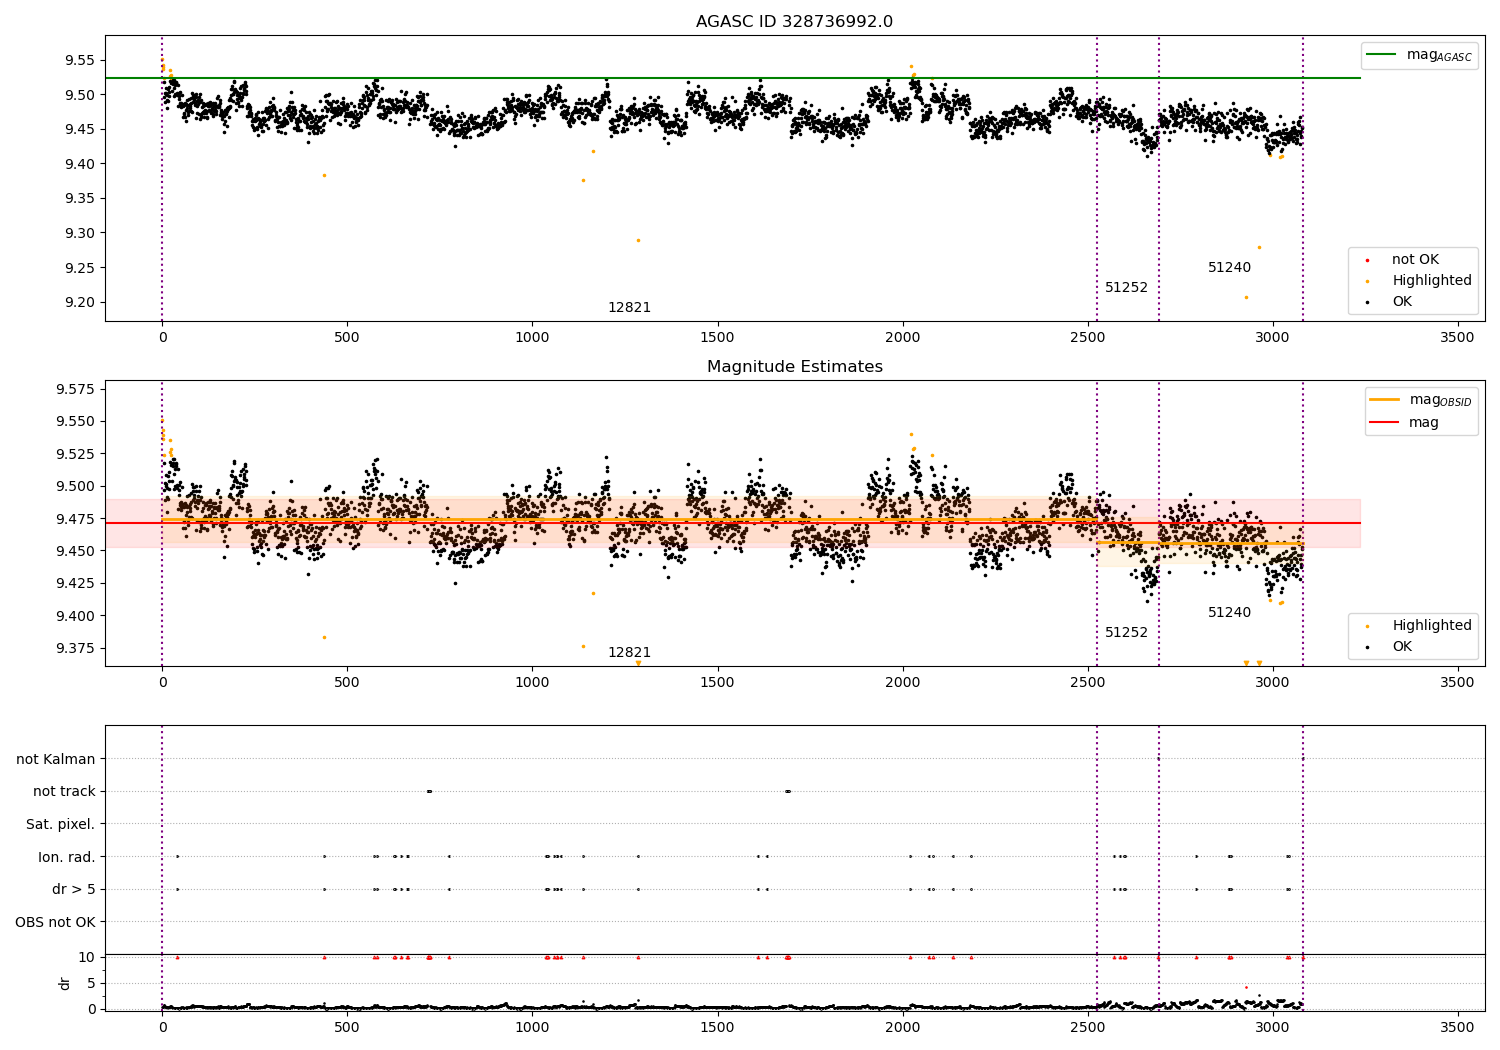Click the '12821' obsid label in middle plot
The height and width of the screenshot is (1050, 1500).
tap(629, 653)
